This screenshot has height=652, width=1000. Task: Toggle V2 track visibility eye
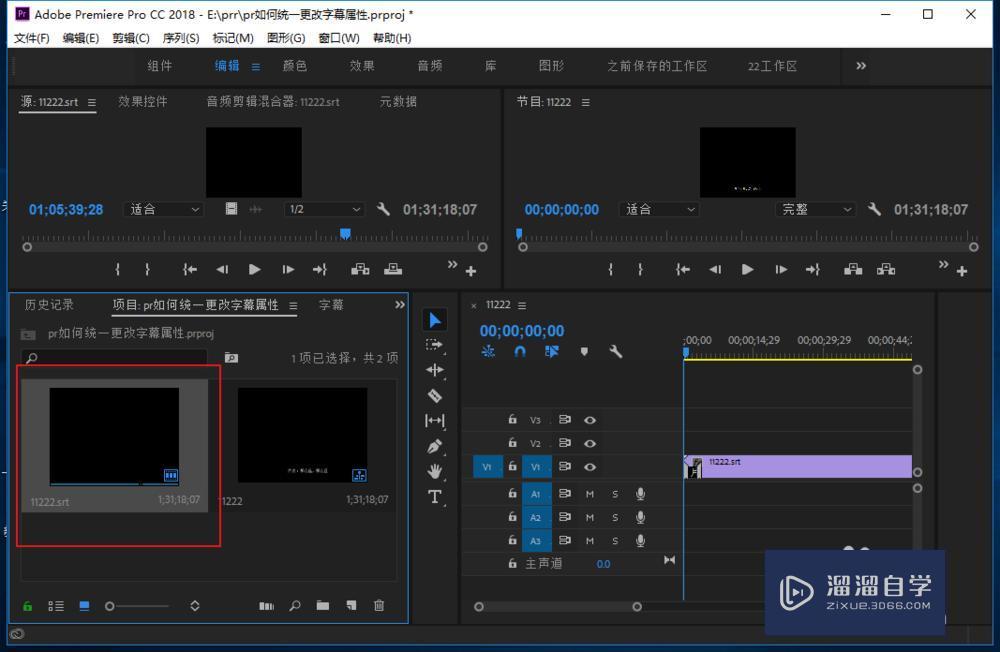click(590, 443)
